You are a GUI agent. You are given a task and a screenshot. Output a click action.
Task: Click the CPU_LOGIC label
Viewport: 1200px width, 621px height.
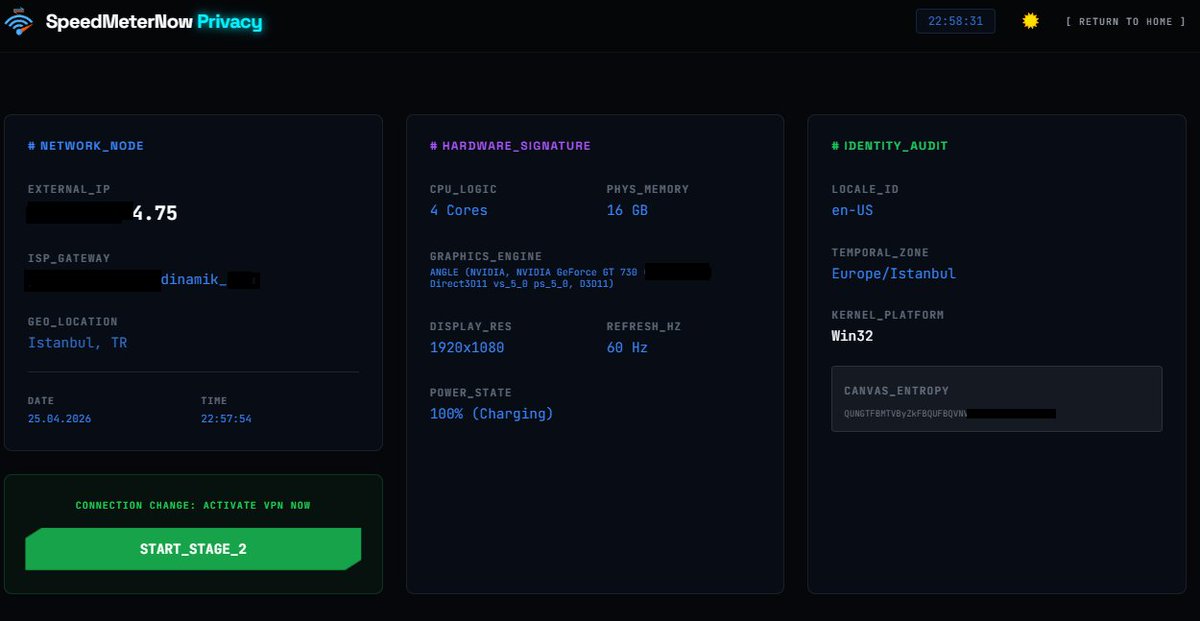click(463, 189)
